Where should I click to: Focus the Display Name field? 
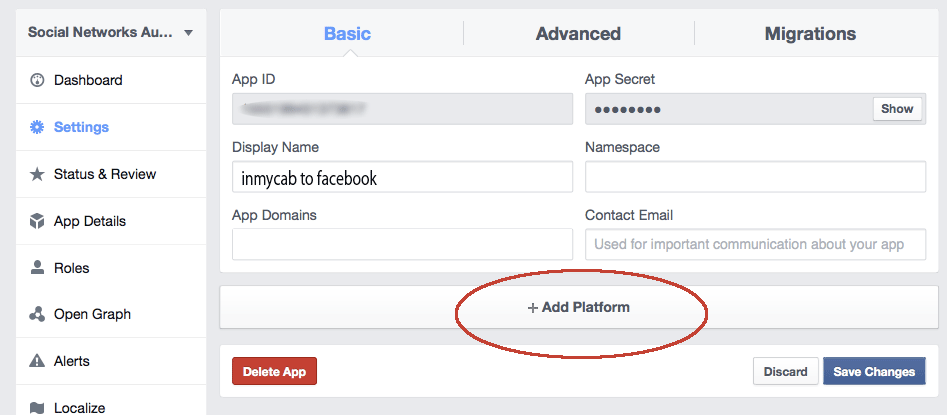click(402, 178)
